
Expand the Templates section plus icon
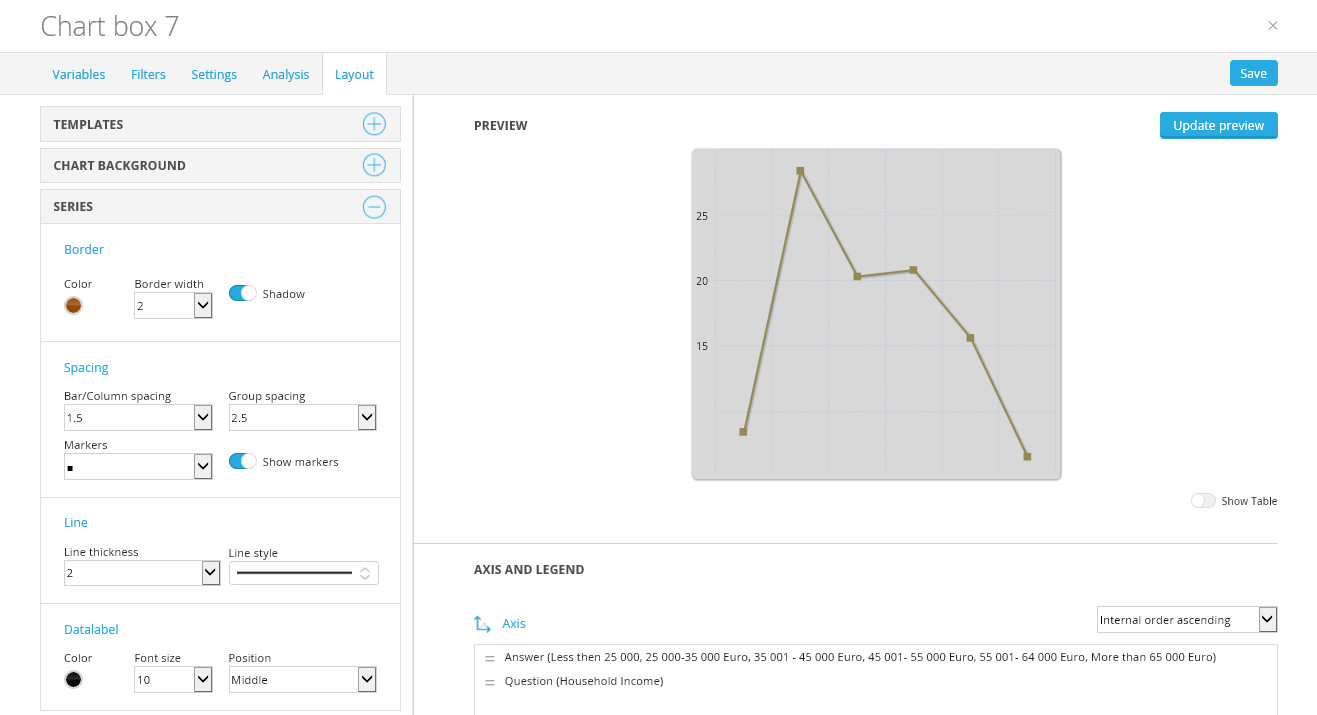point(374,124)
